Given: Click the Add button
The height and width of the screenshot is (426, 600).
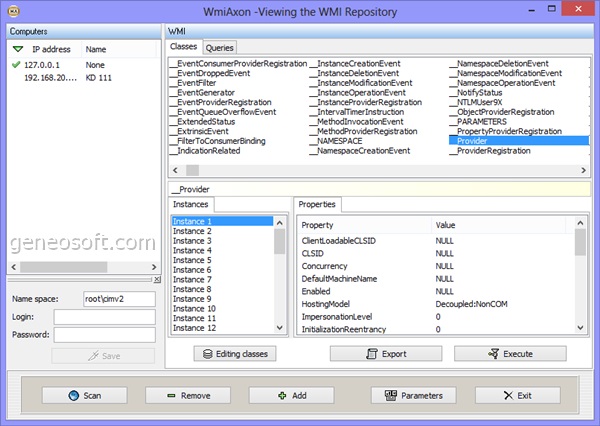Looking at the screenshot, I should pyautogui.click(x=292, y=395).
